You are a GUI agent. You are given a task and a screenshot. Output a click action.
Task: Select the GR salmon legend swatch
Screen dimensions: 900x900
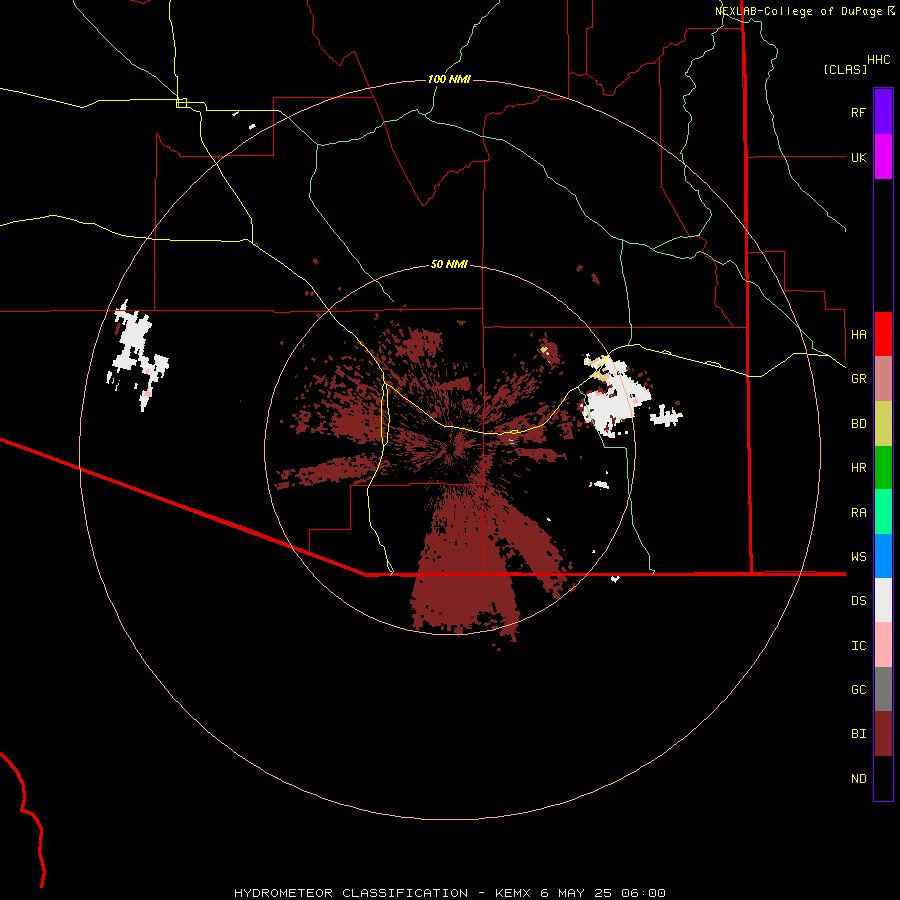click(x=883, y=379)
